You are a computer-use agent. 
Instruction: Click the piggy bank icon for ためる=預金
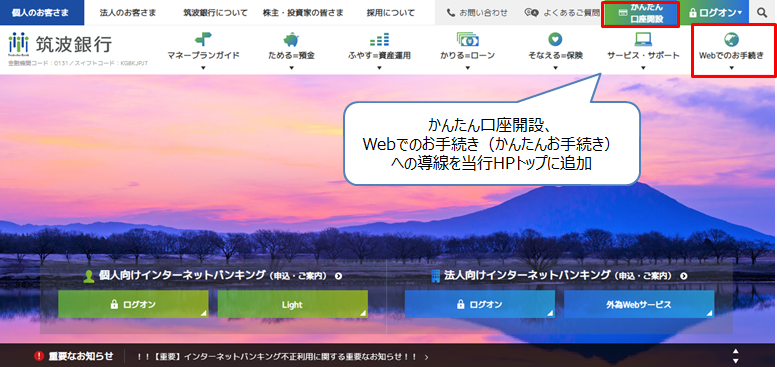[291, 39]
